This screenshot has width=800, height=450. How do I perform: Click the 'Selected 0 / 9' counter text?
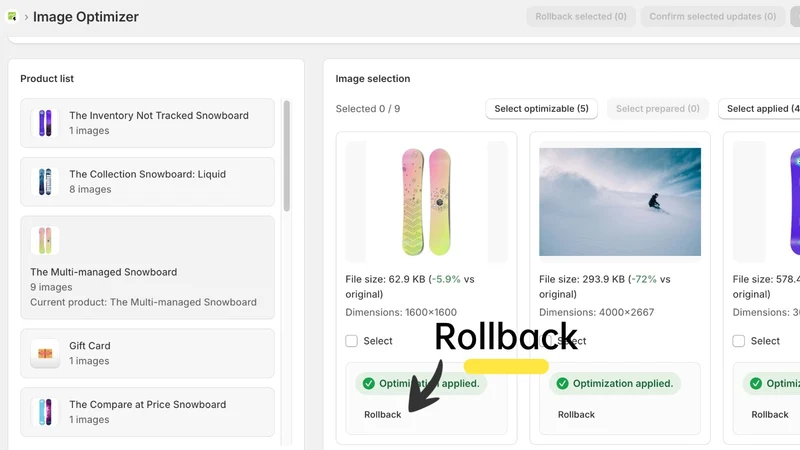point(368,109)
